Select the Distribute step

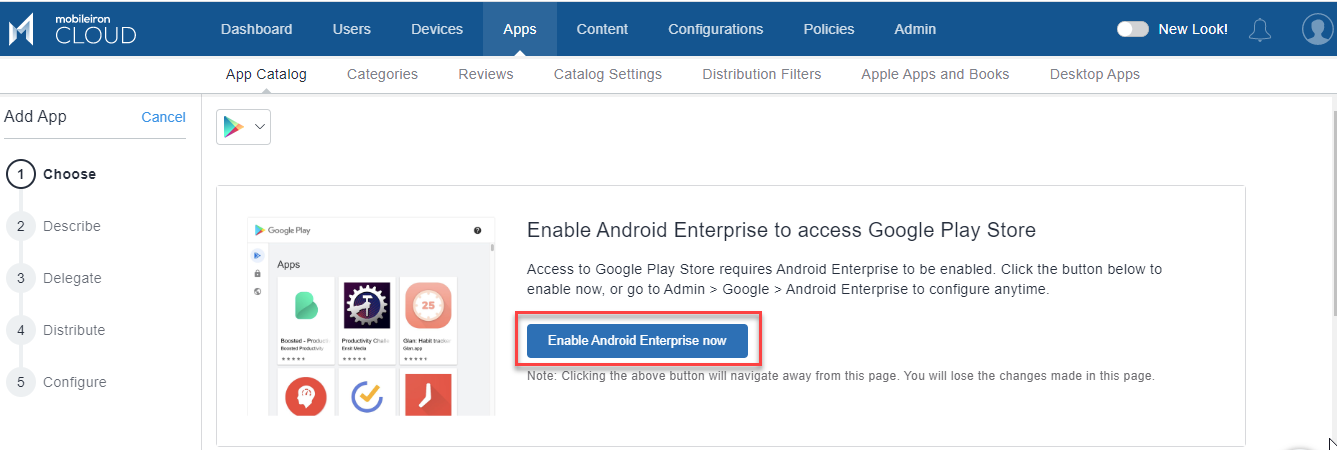pos(73,330)
